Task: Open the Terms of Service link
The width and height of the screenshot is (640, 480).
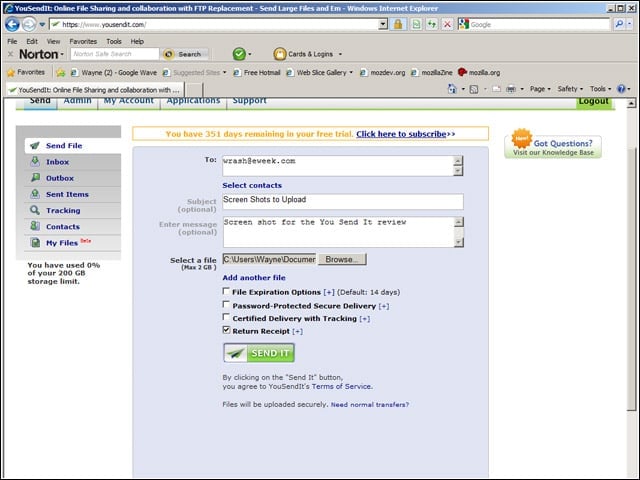Action: (341, 387)
